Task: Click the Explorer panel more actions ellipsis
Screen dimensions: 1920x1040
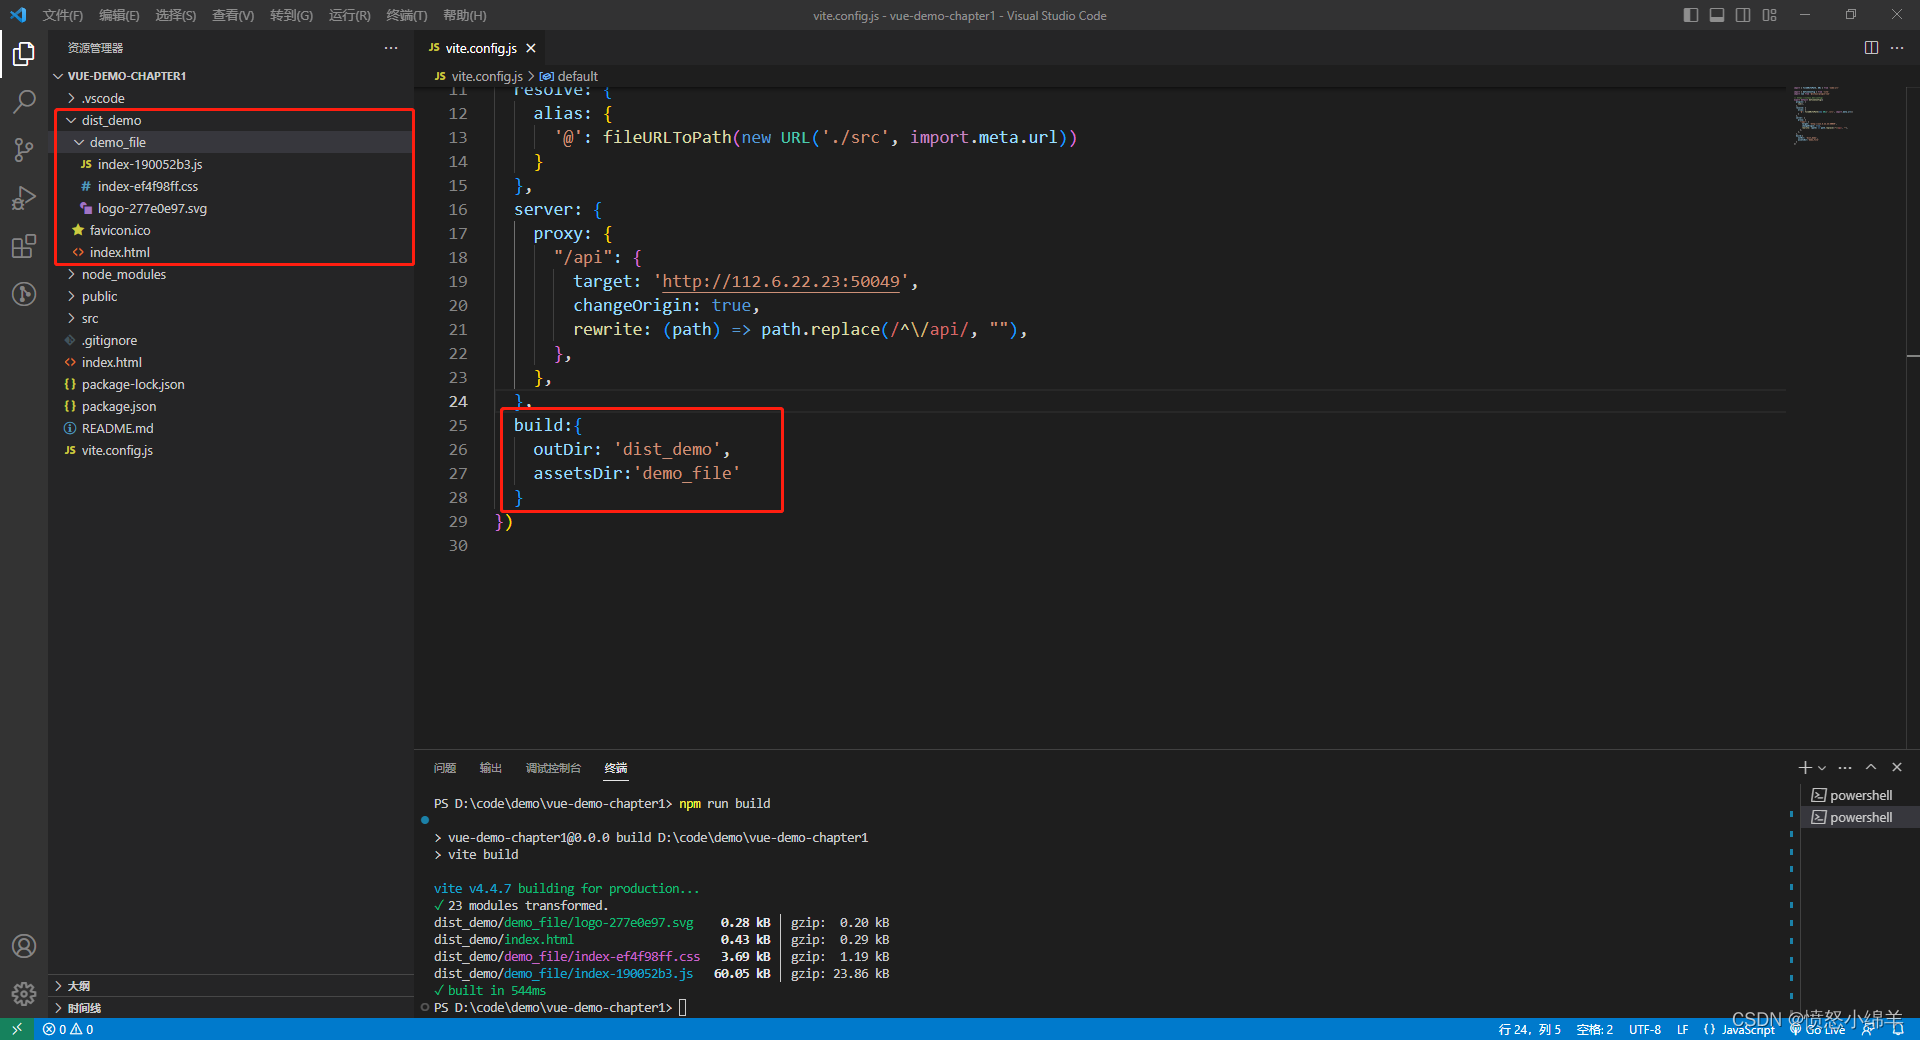Action: tap(391, 48)
